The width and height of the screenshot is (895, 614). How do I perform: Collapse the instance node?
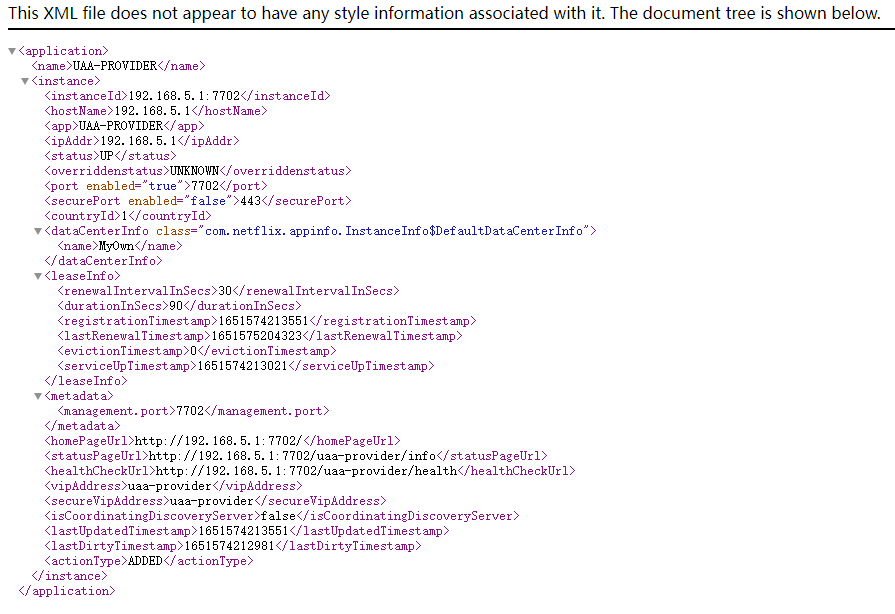click(25, 81)
